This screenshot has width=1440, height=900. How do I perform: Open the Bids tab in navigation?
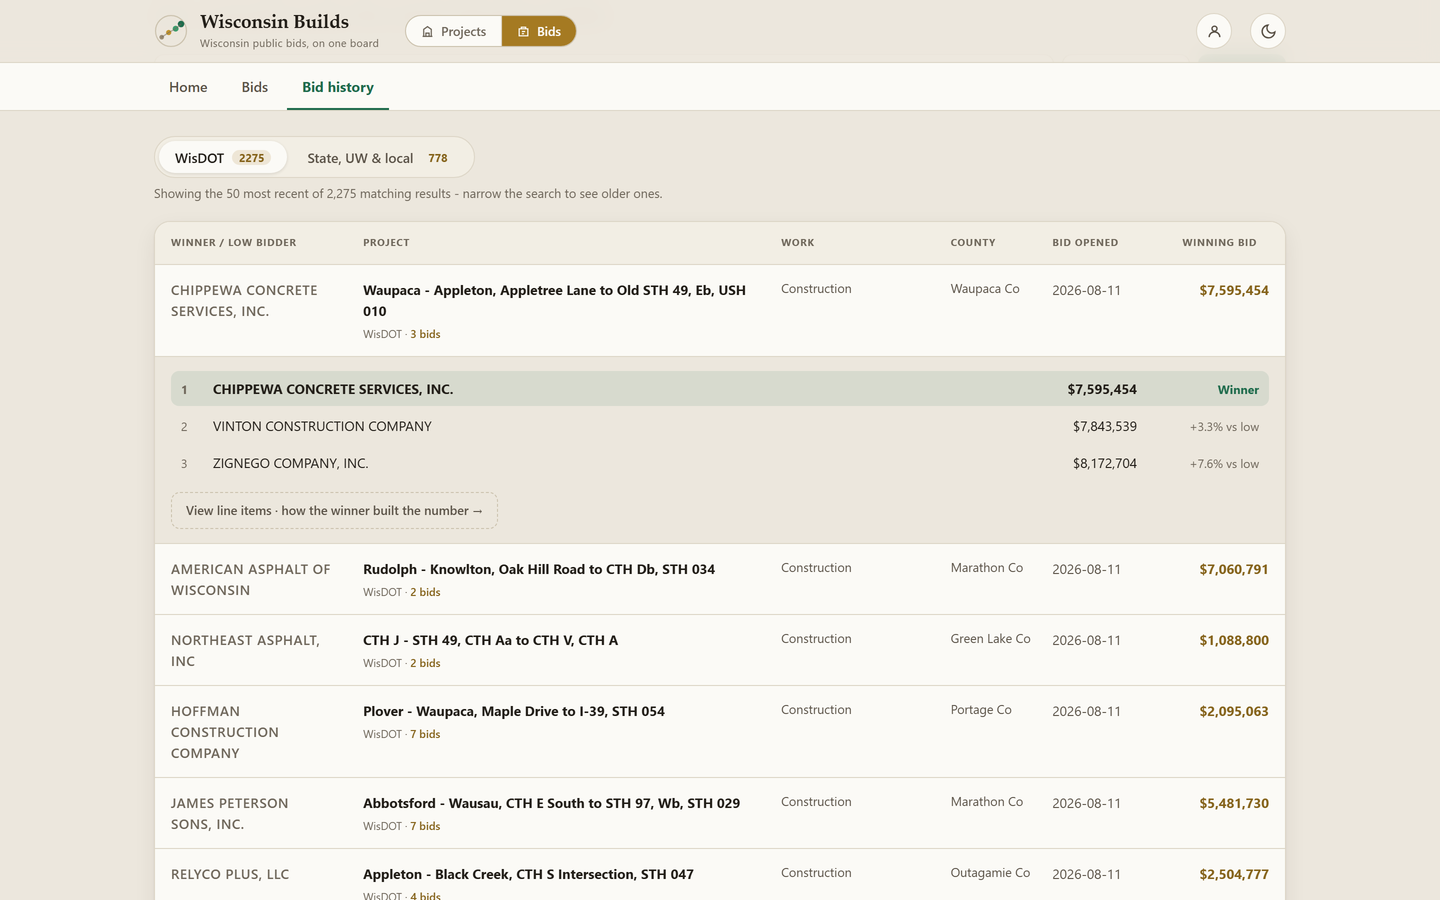(255, 87)
